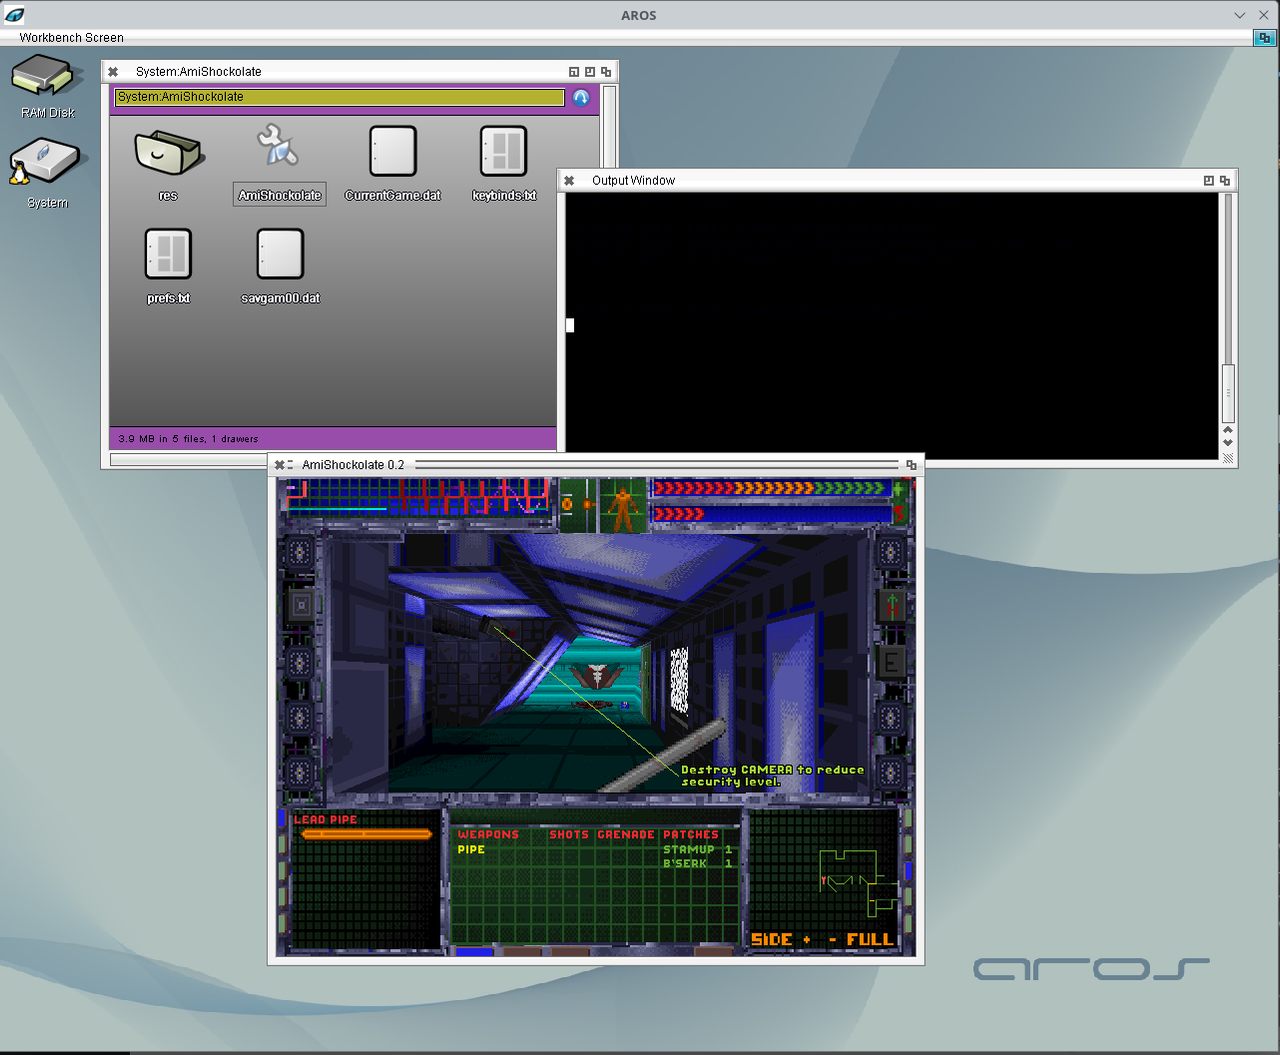The width and height of the screenshot is (1280, 1055).
Task: Click Output Window scroll down arrow
Action: [x=1228, y=443]
